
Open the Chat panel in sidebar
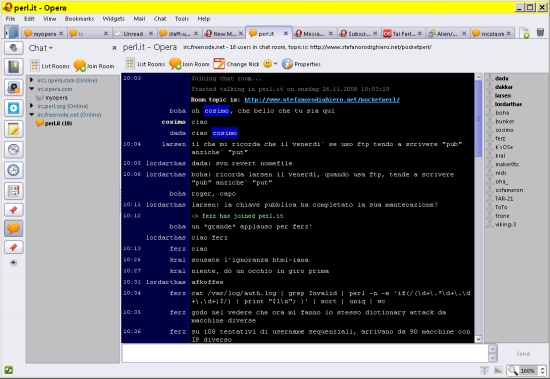point(14,228)
